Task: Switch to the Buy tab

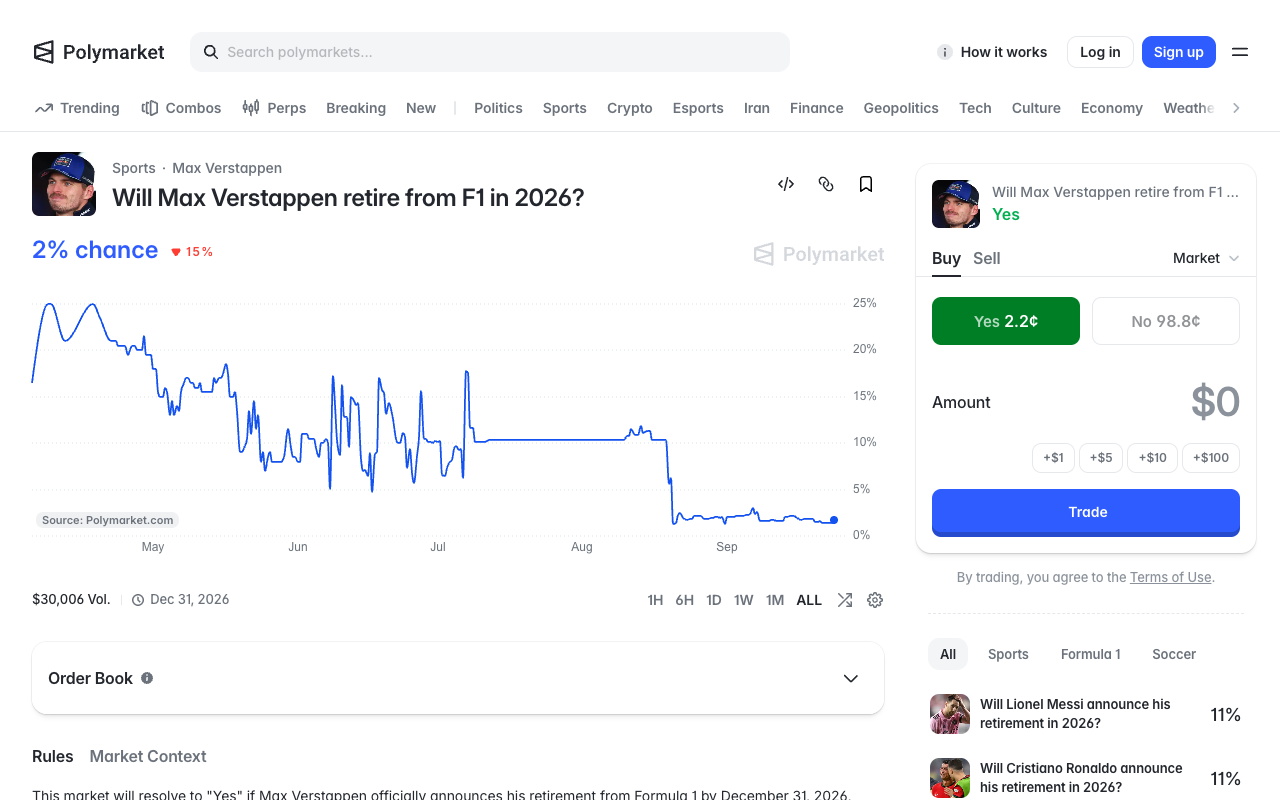Action: [946, 258]
